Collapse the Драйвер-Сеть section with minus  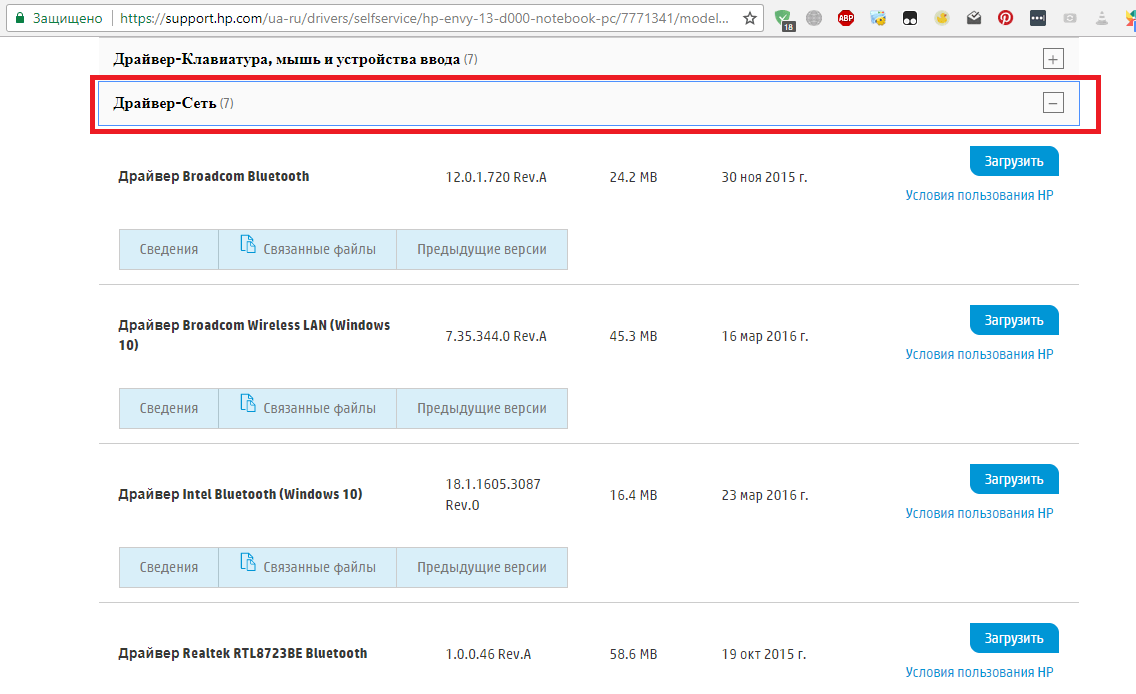point(1053,102)
